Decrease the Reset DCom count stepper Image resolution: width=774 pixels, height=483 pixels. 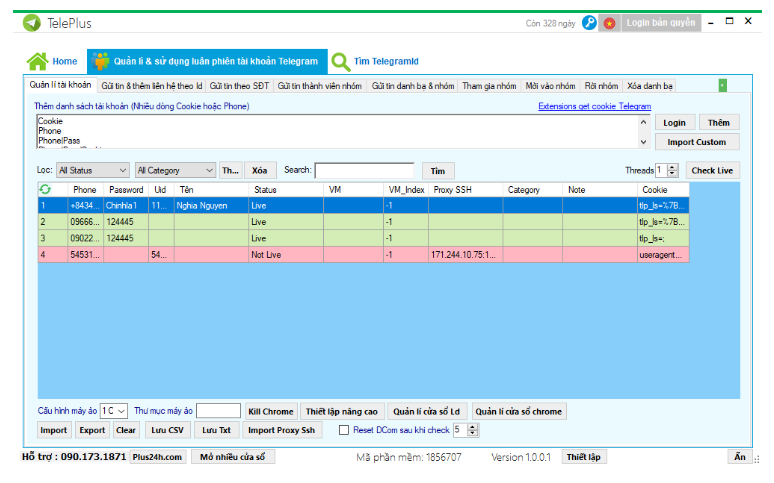coord(473,434)
